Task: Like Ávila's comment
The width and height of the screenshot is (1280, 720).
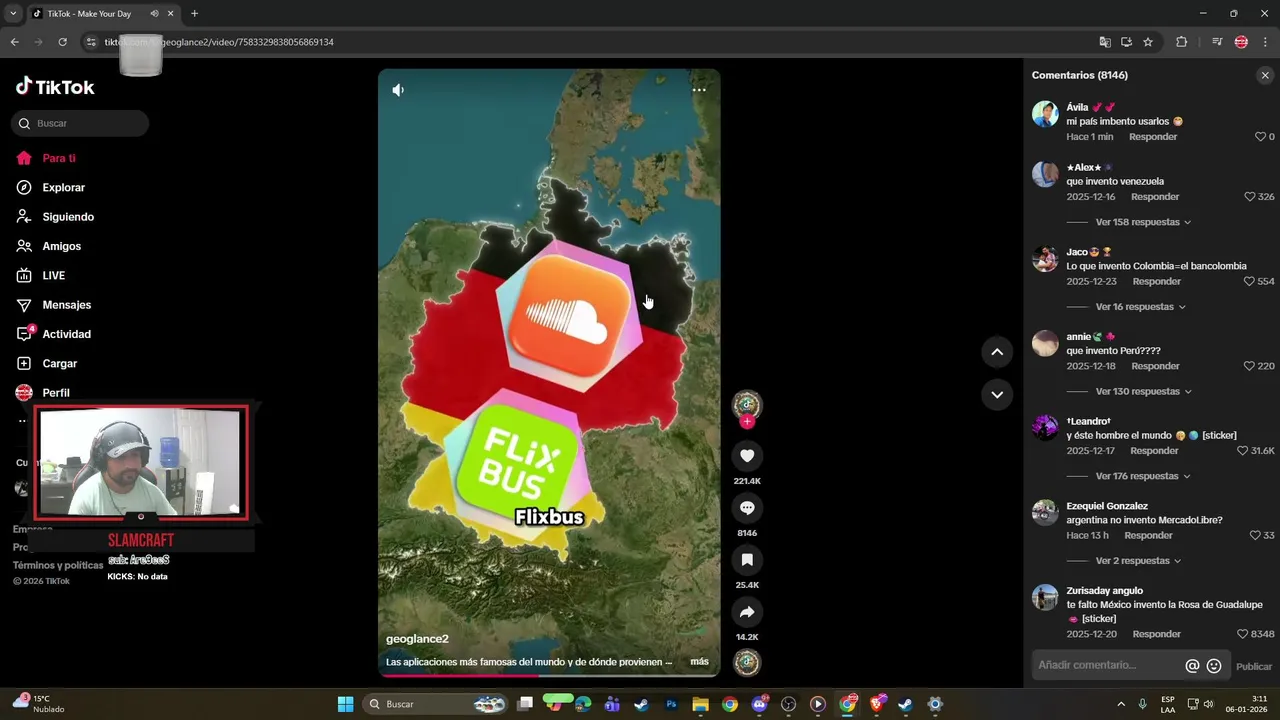Action: click(x=1261, y=137)
